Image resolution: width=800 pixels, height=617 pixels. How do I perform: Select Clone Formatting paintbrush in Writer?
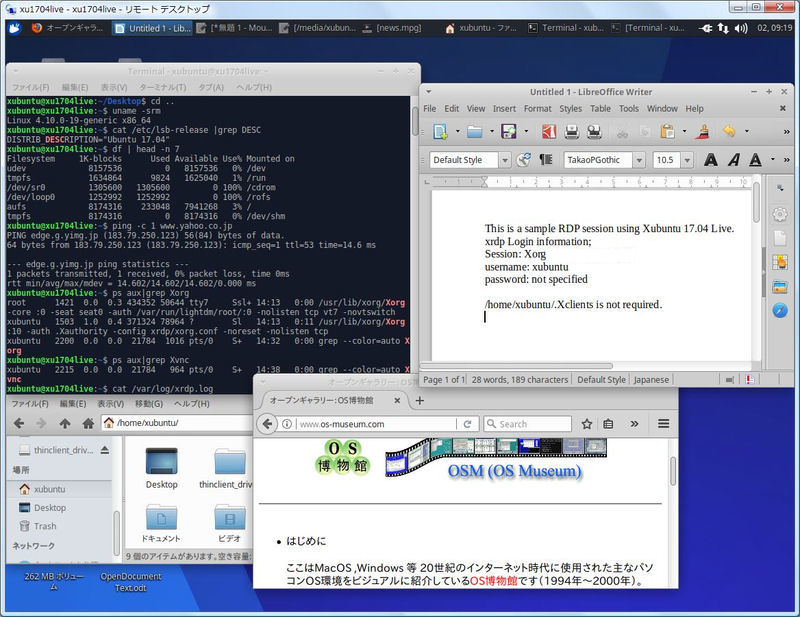click(x=703, y=132)
